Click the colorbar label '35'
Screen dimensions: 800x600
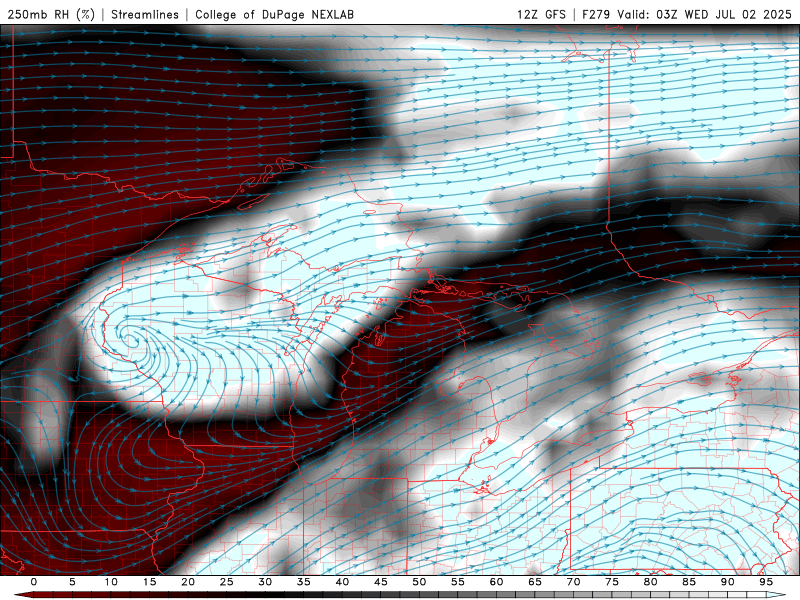[x=304, y=582]
